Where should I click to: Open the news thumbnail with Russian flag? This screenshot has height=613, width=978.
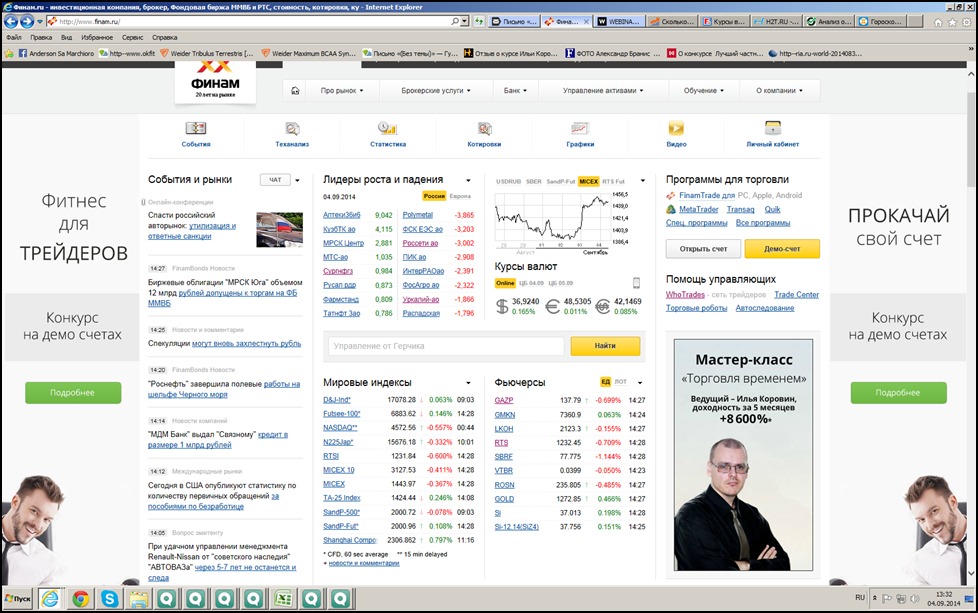(279, 229)
